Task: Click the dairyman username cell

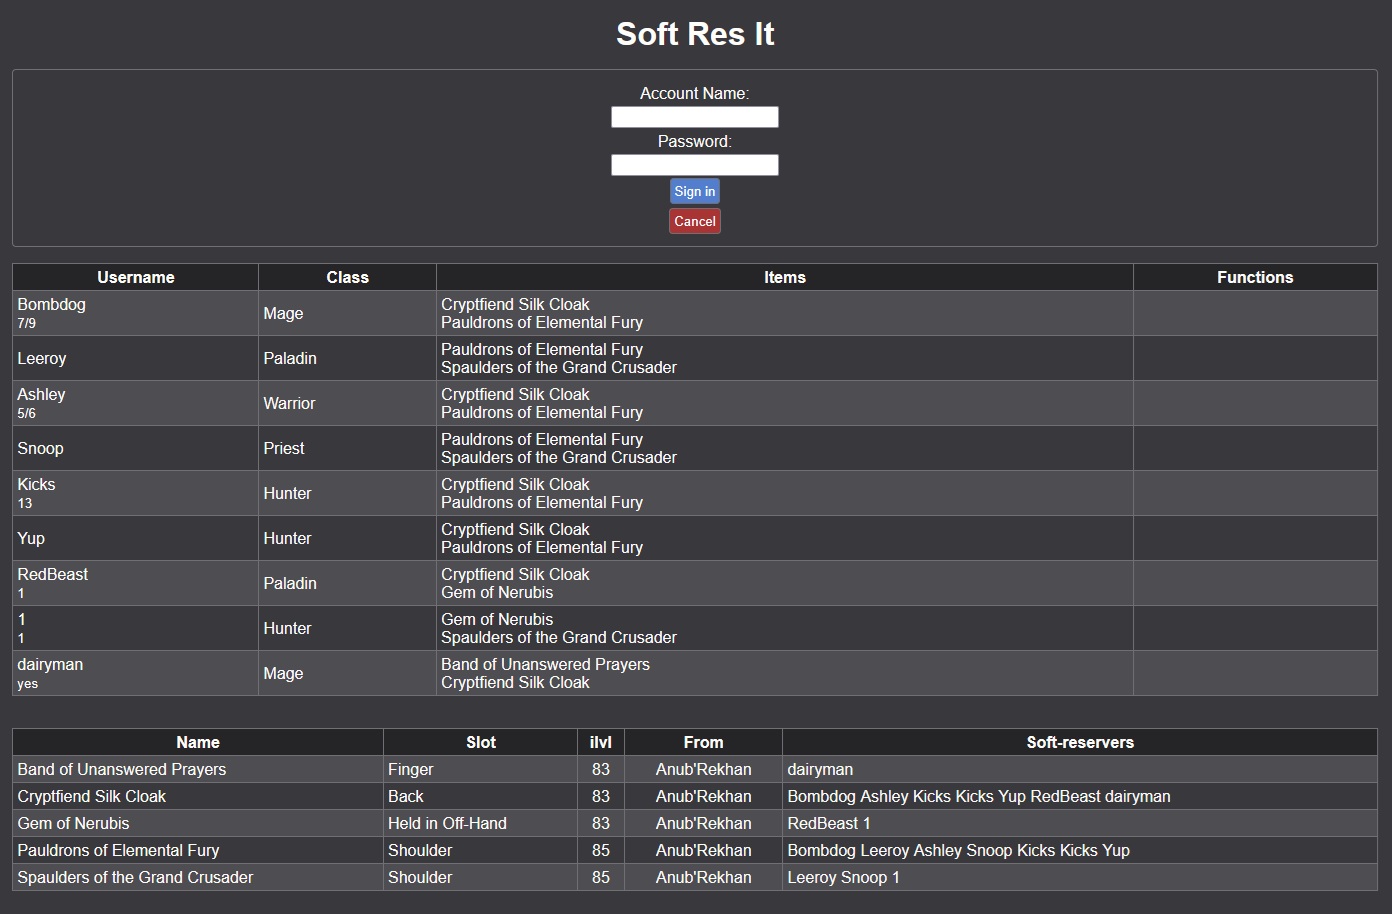Action: [x=50, y=665]
